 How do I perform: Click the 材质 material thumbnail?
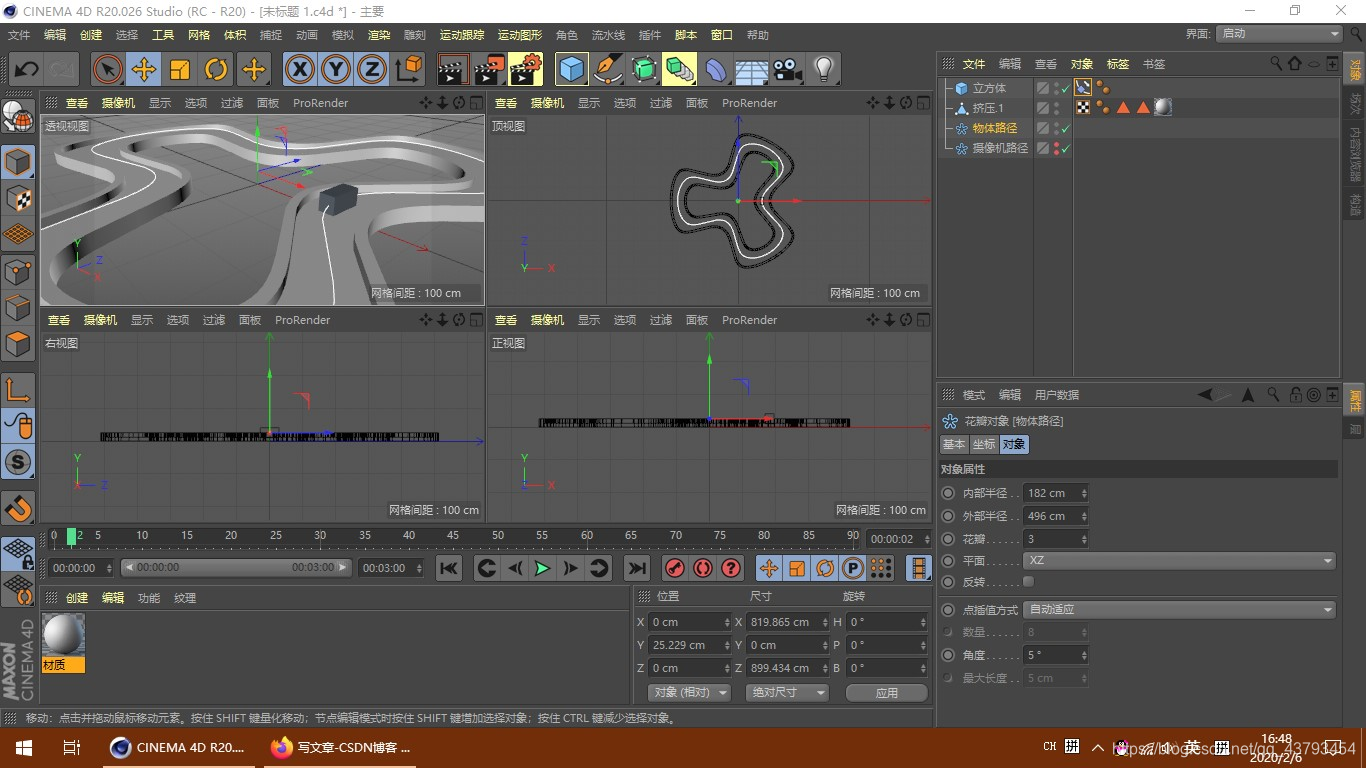63,636
